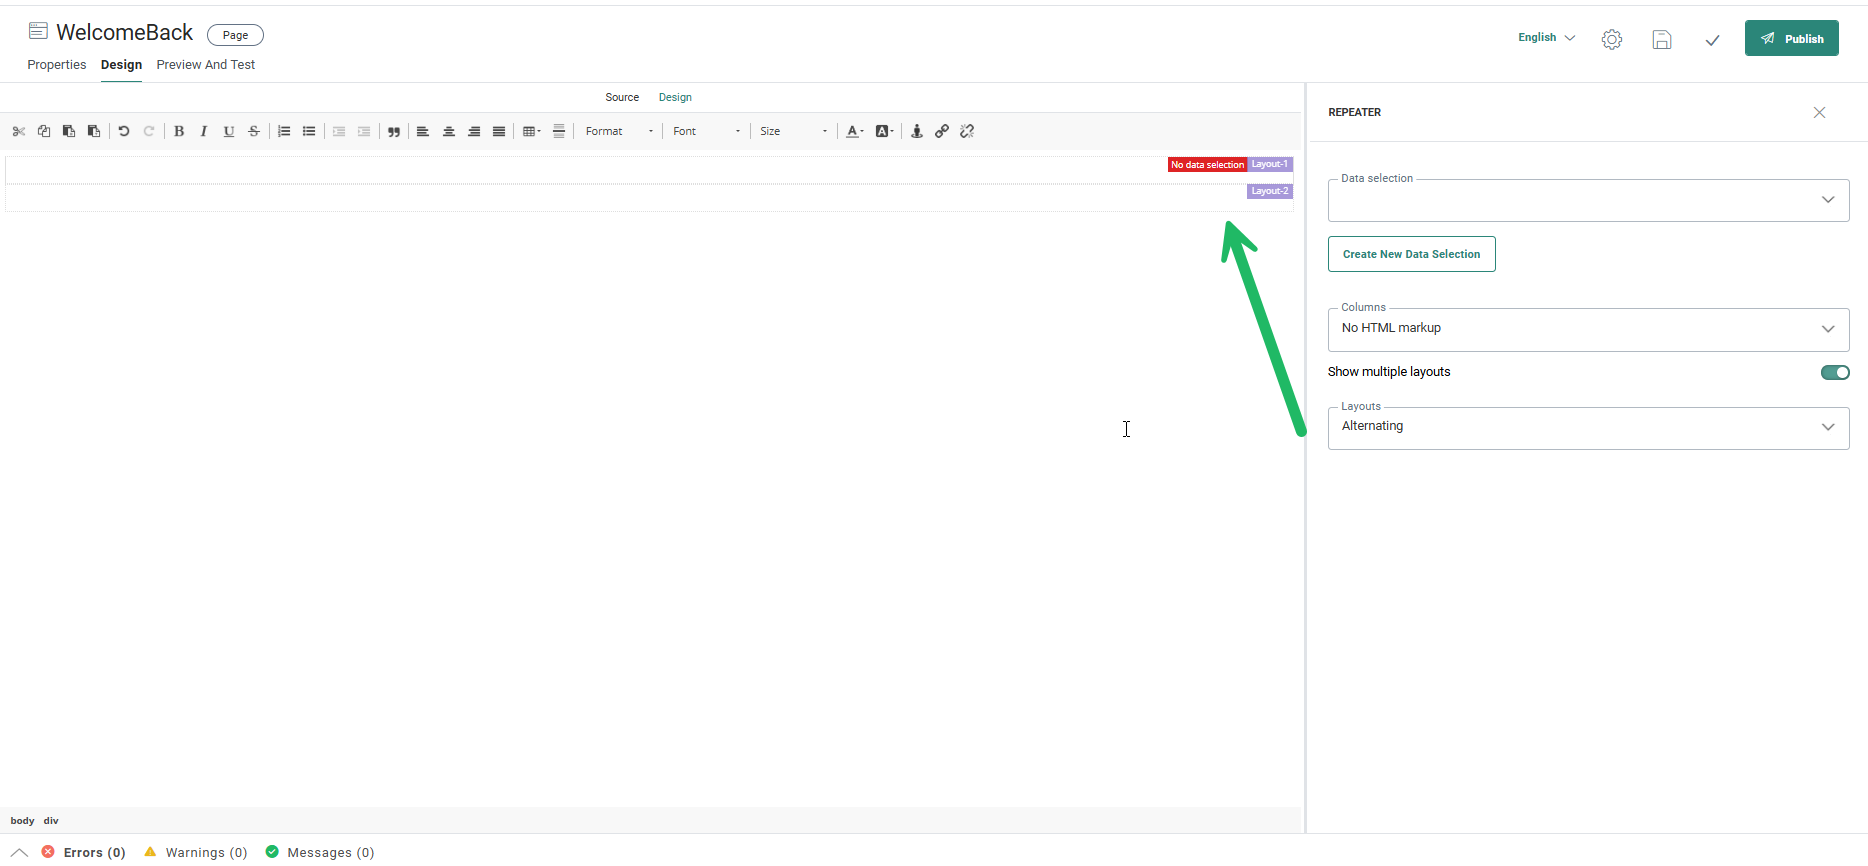Open the Layouts Alternating dropdown
Screen dimensions: 1868x866
click(x=1588, y=427)
